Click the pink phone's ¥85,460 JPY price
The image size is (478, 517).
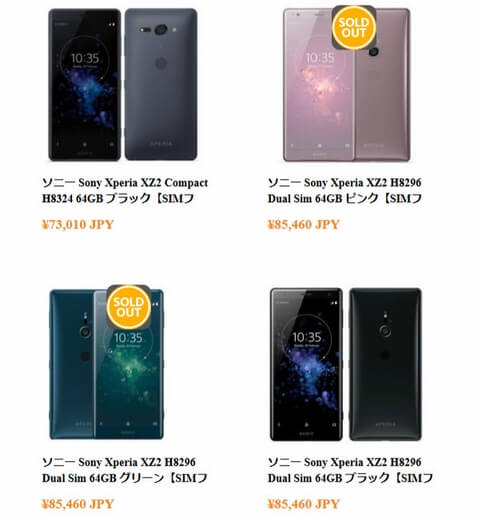(x=303, y=224)
